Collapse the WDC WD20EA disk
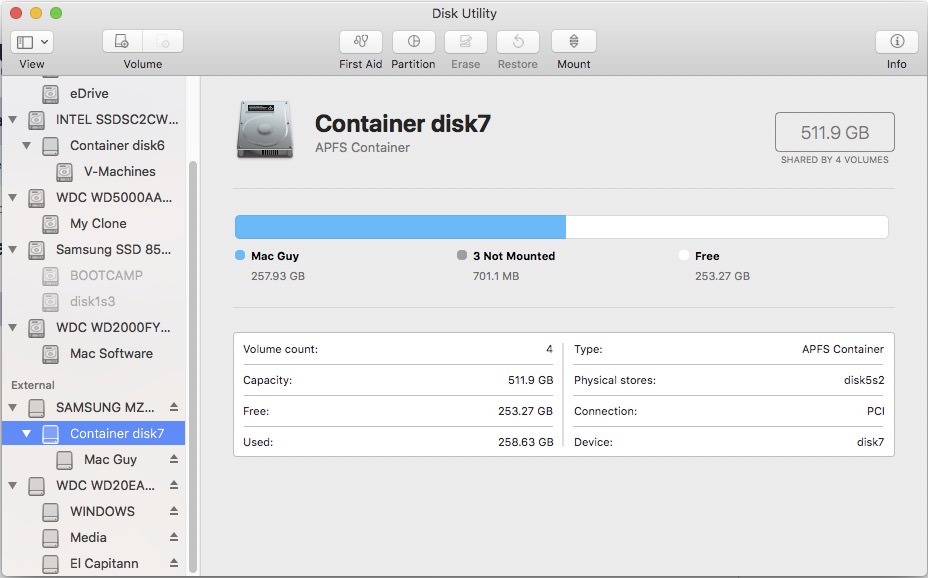The height and width of the screenshot is (578, 928). point(12,486)
